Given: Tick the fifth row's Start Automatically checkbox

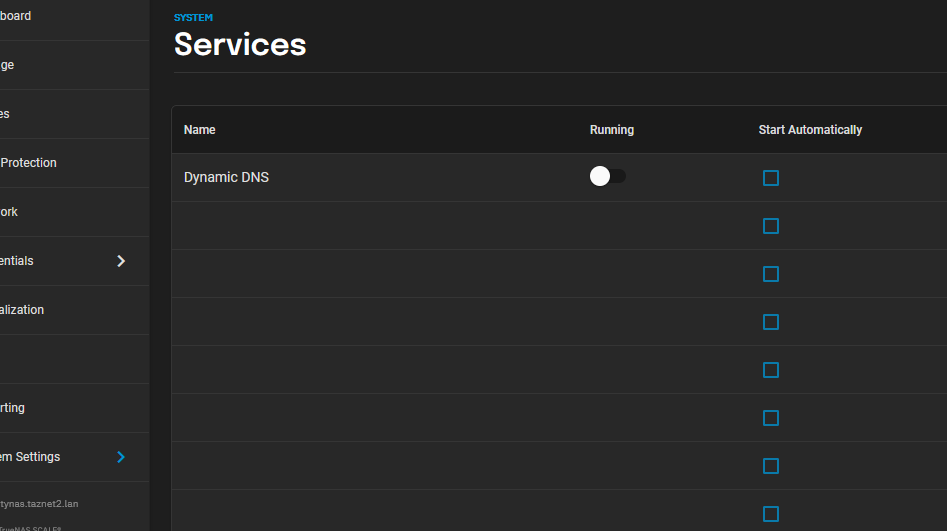Looking at the screenshot, I should [771, 370].
